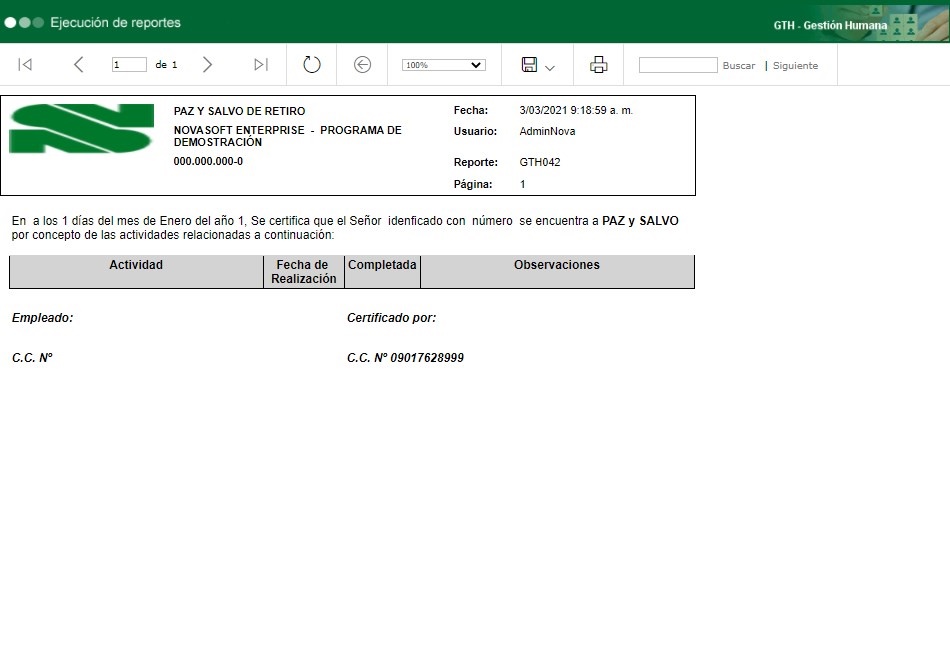Refresh the report with circular arrow icon
950x649 pixels.
click(312, 65)
